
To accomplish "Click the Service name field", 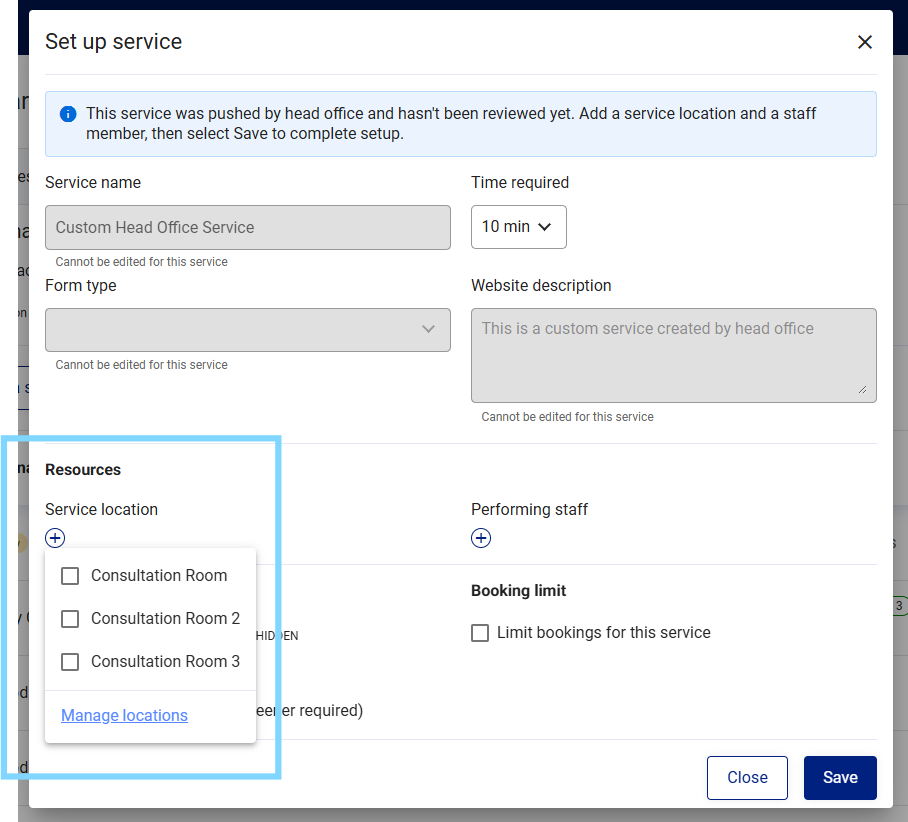I will point(248,227).
